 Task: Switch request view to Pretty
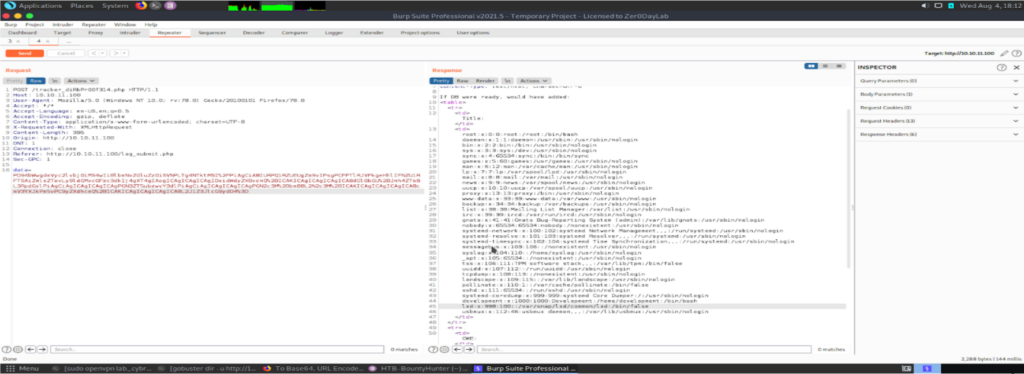point(14,80)
